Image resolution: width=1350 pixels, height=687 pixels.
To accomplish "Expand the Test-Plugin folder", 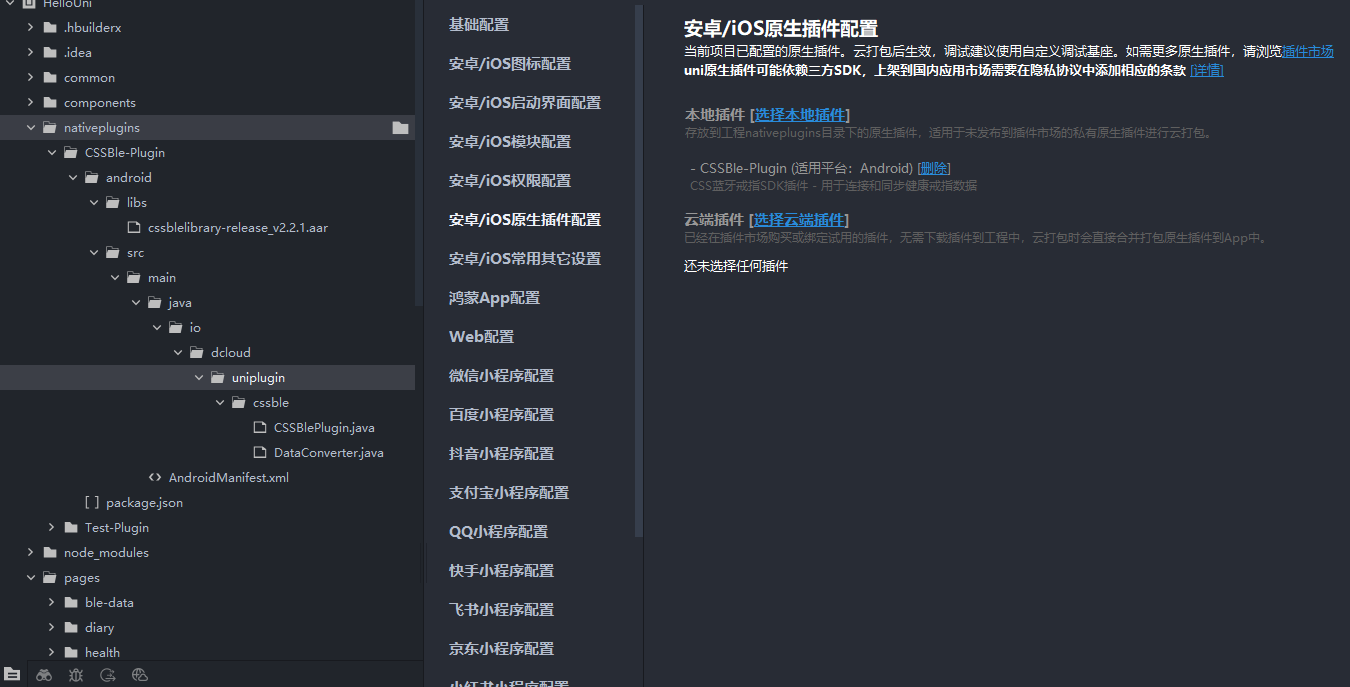I will (51, 528).
